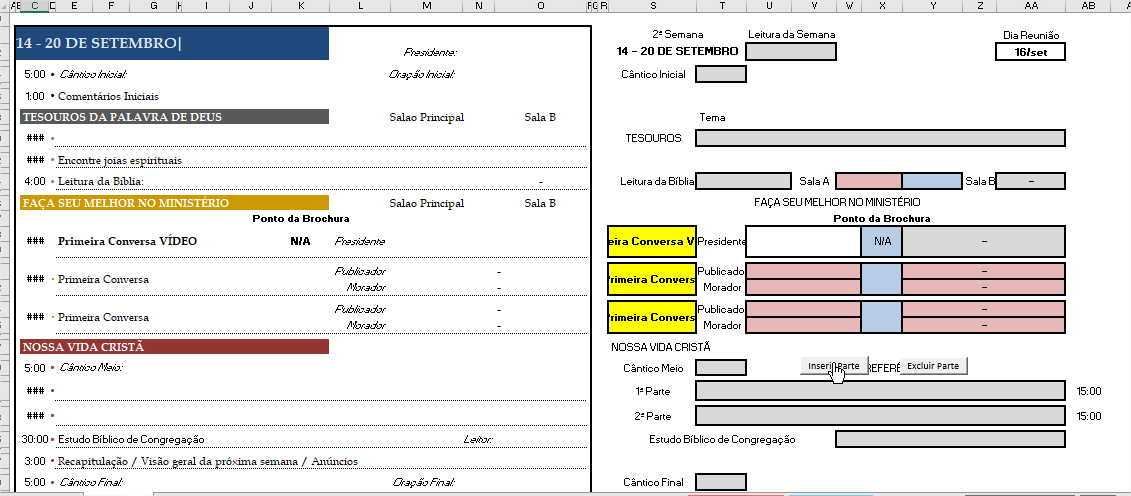Select the pink Sala A cell
Viewport: 1131px width, 496px height.
point(869,181)
